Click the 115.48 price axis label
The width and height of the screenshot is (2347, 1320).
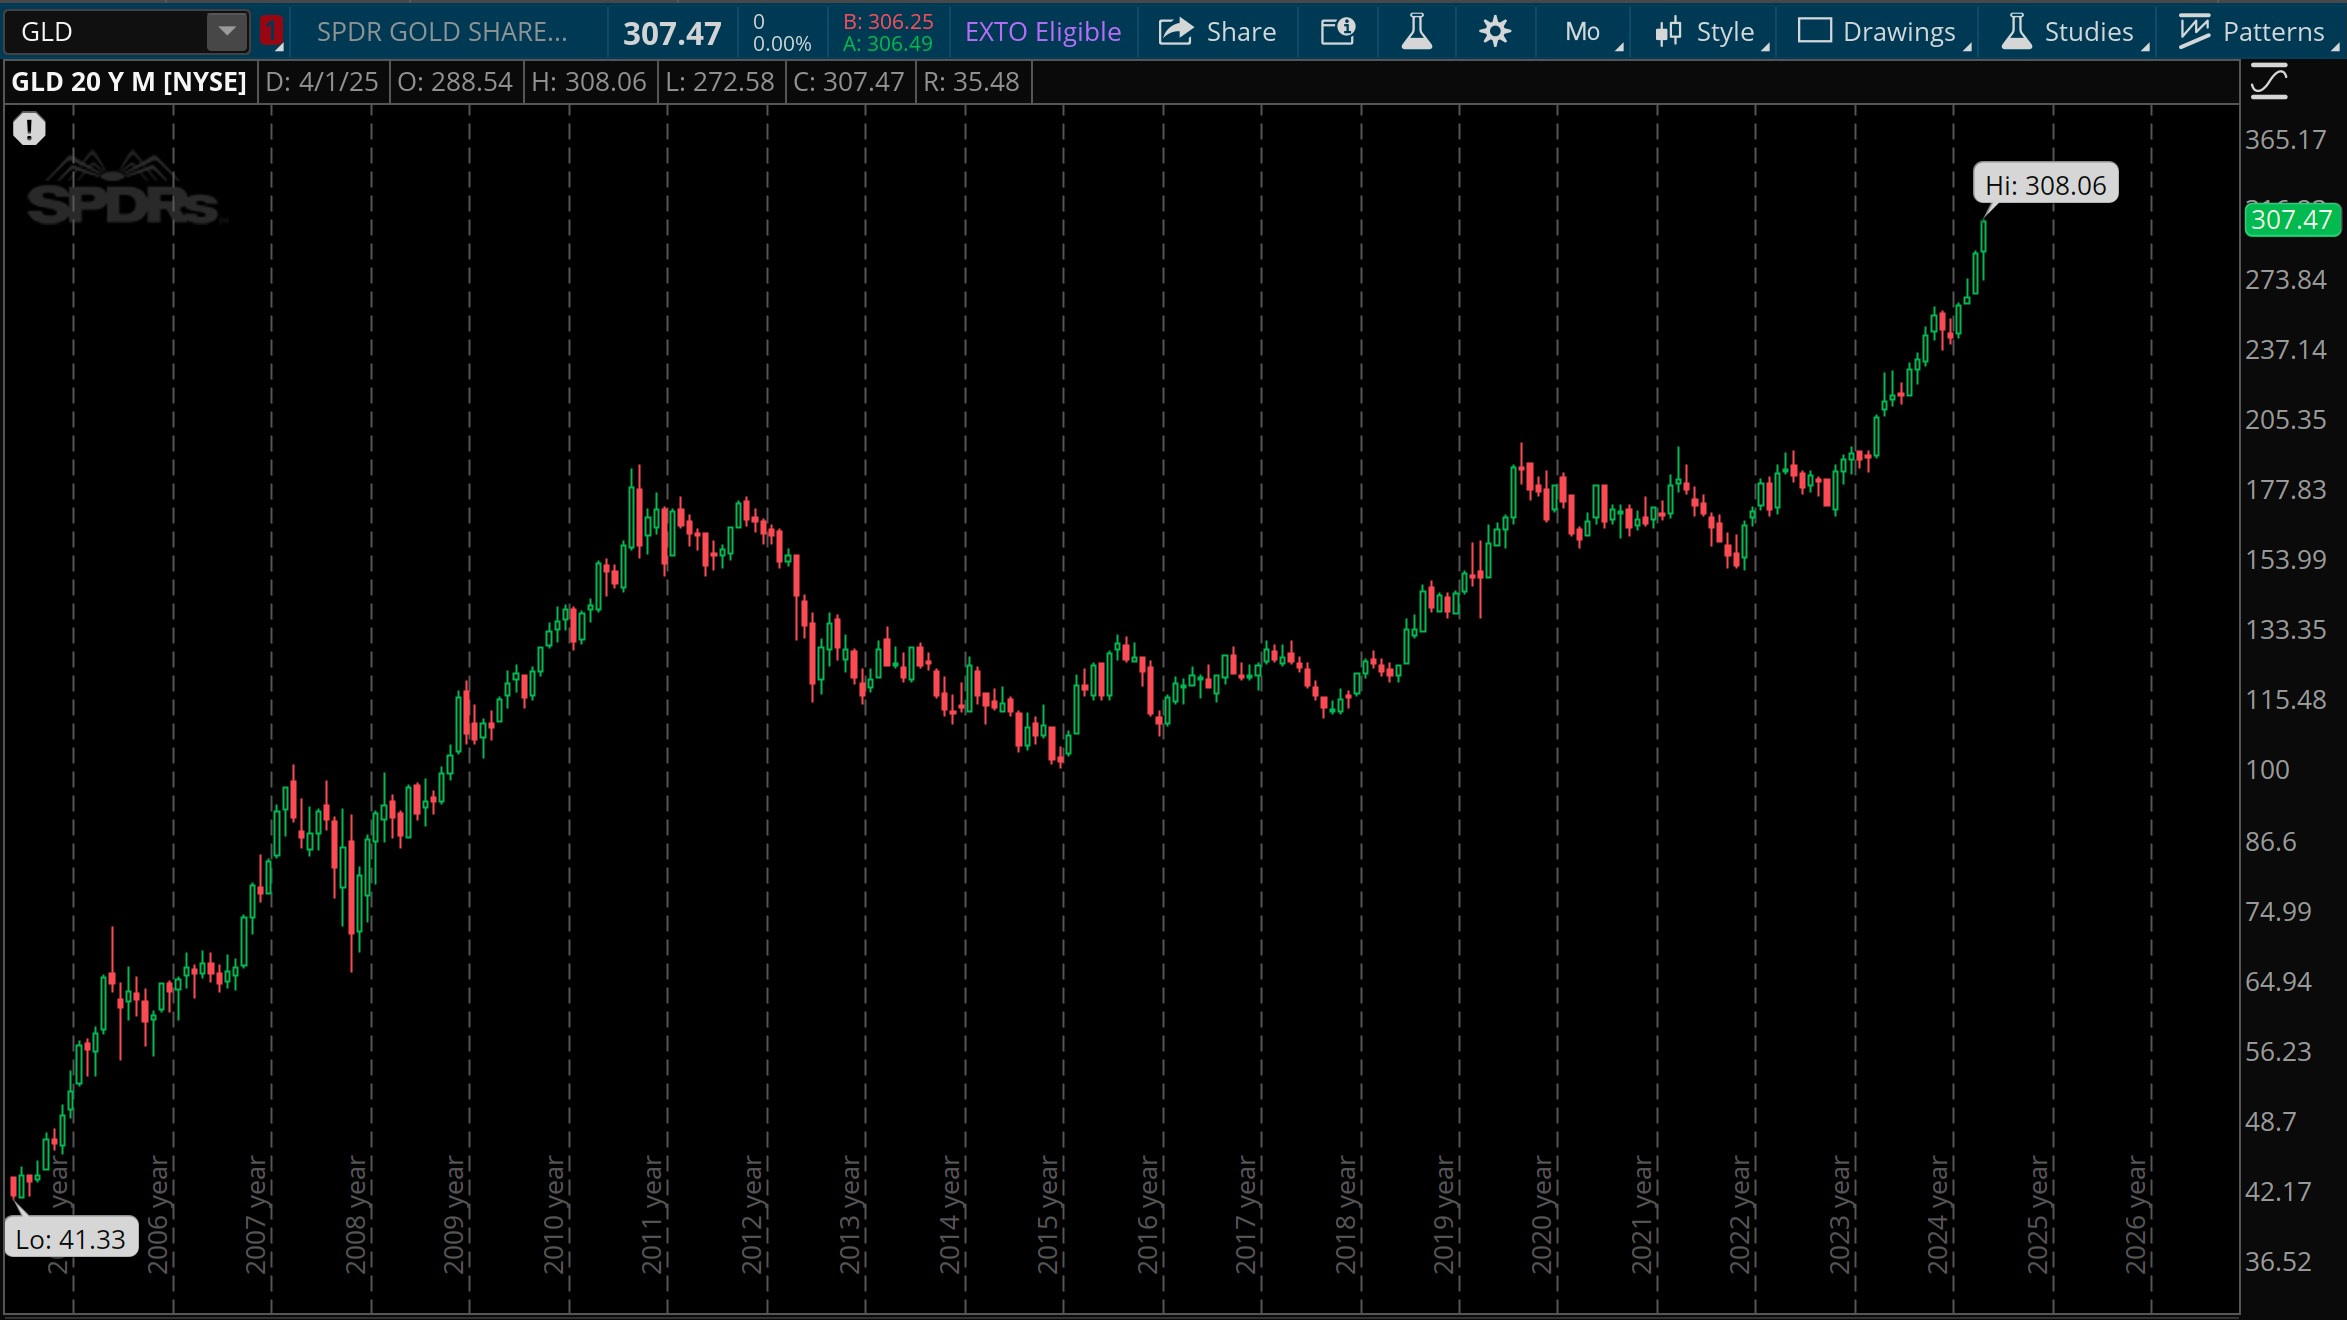coord(2286,699)
